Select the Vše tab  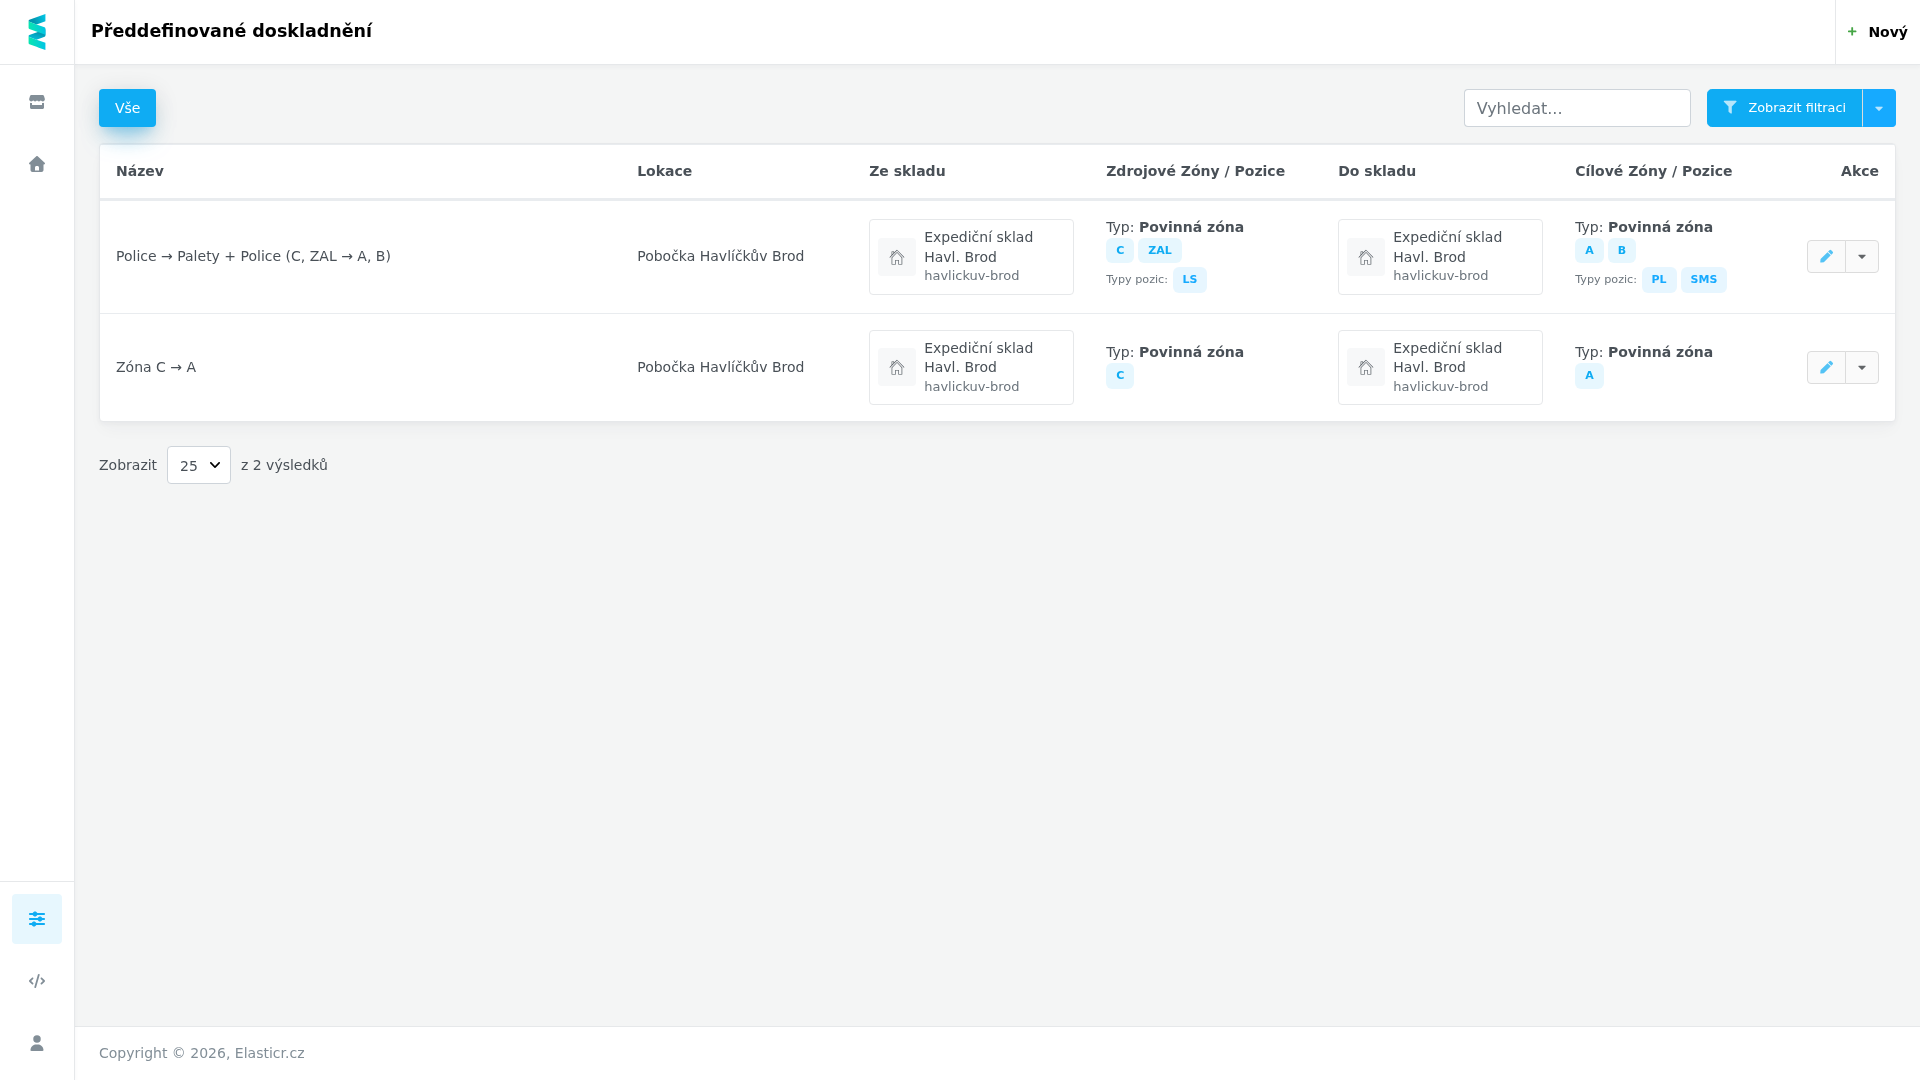127,108
